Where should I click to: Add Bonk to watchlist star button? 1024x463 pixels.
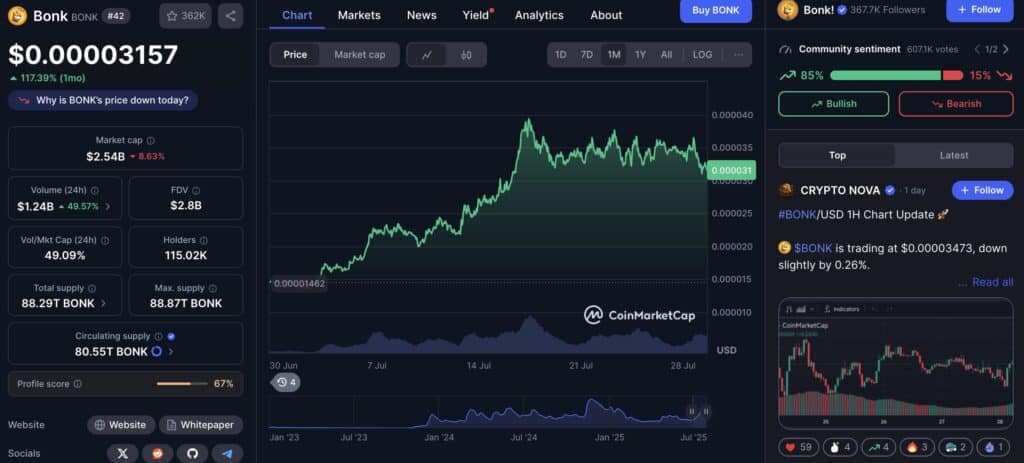pyautogui.click(x=185, y=16)
